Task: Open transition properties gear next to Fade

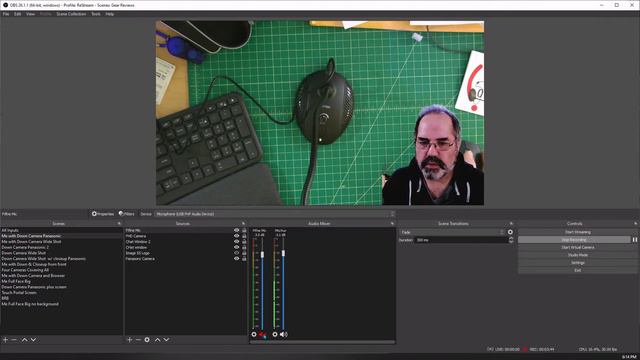Action: [510, 232]
